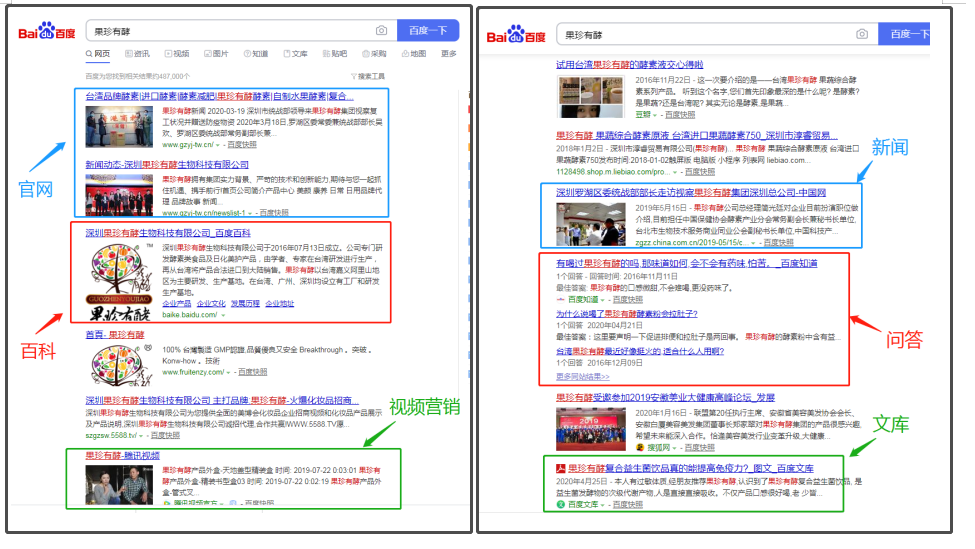Open camera image search in the left window

381,30
